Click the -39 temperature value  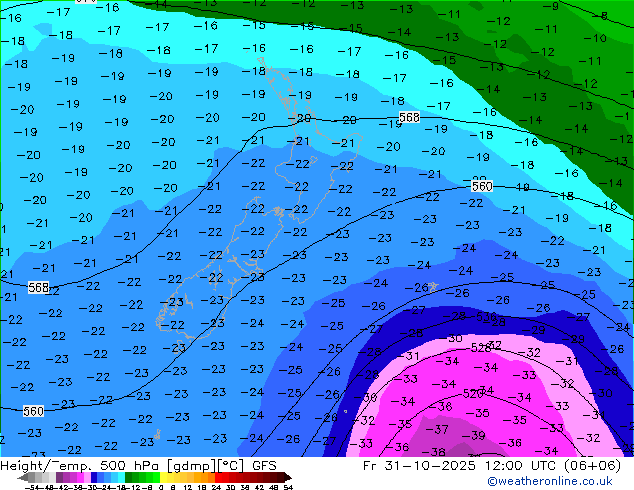(x=473, y=435)
